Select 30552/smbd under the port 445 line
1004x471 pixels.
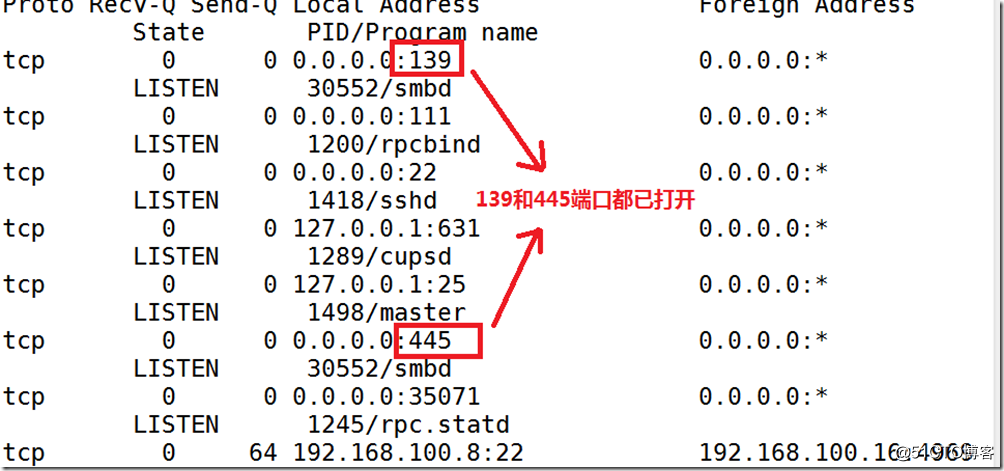tap(379, 369)
